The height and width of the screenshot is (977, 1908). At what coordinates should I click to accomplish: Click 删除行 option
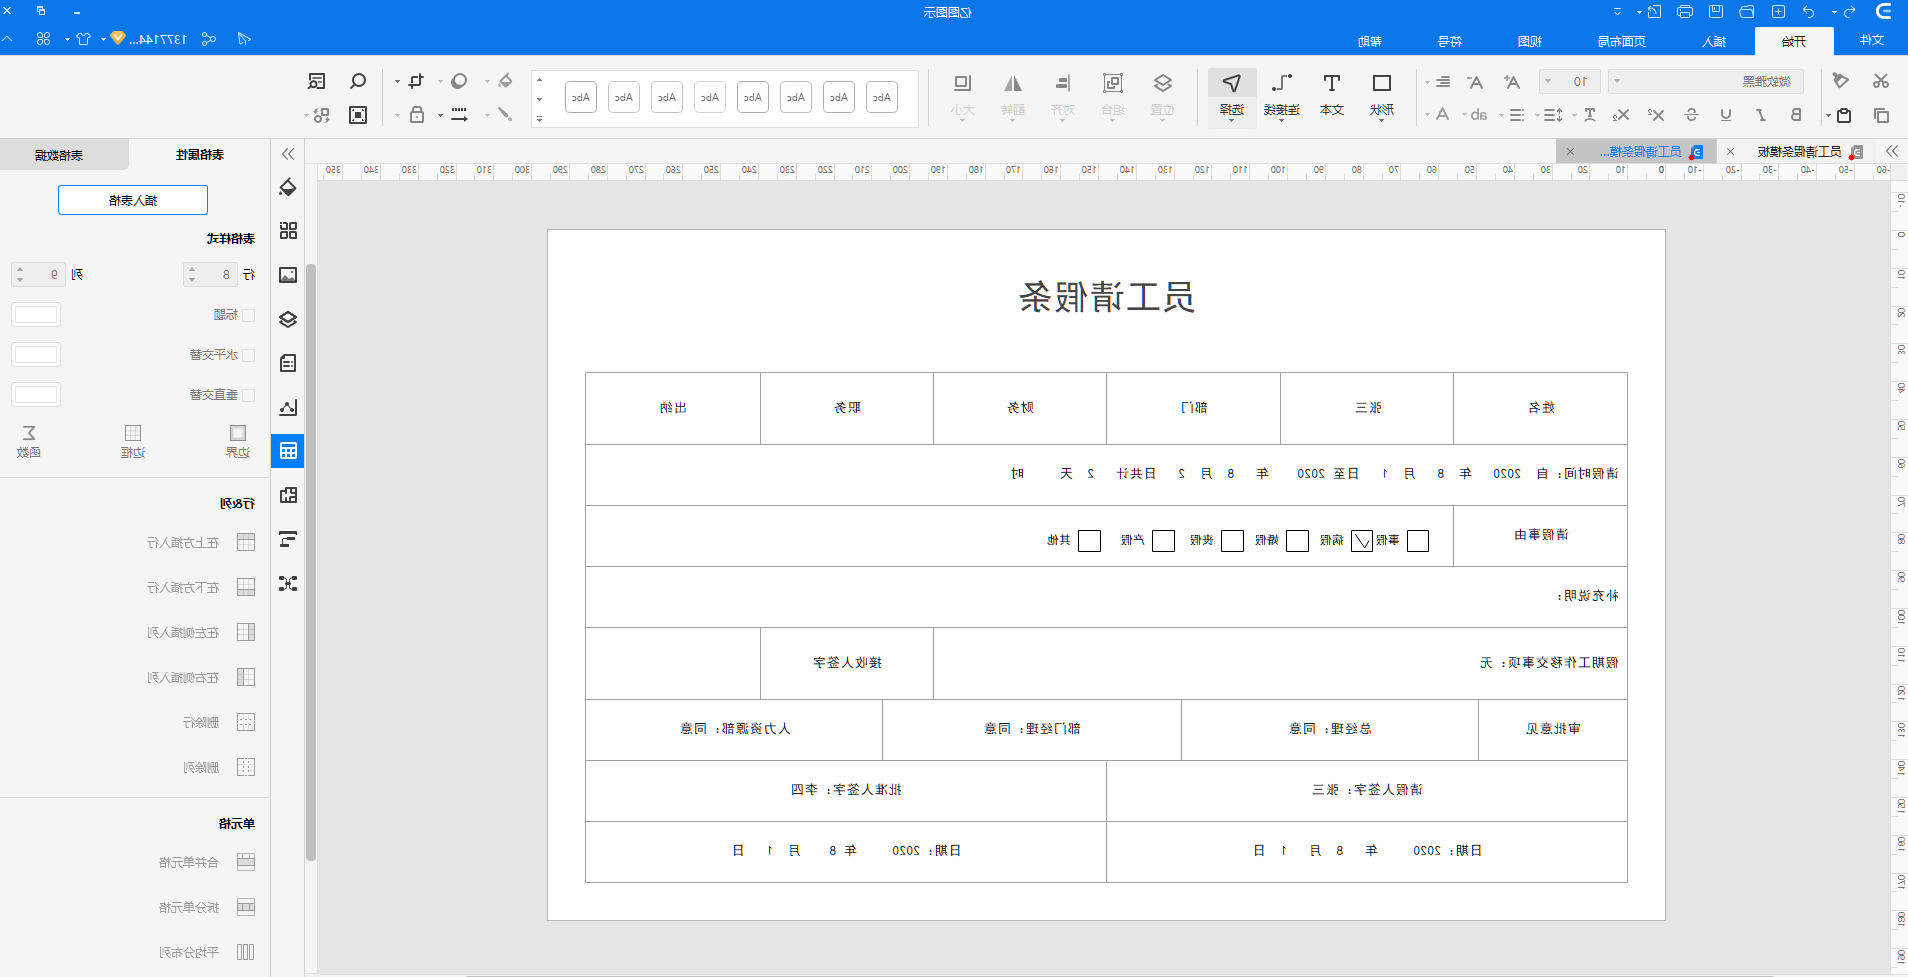pos(219,722)
